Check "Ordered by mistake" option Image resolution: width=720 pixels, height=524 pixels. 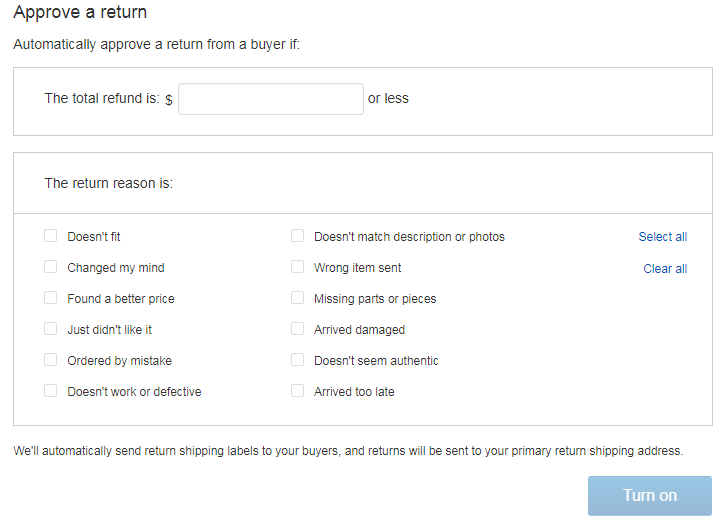click(50, 360)
